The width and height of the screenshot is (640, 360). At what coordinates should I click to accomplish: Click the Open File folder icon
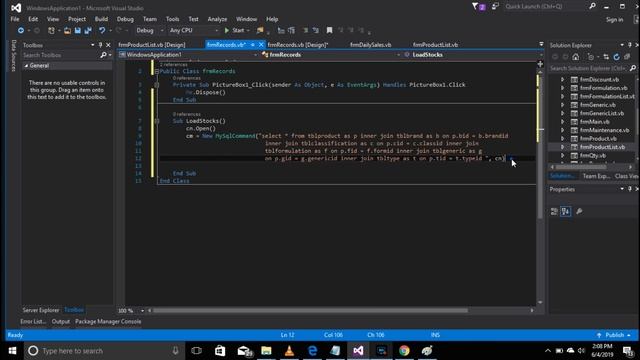tap(67, 31)
